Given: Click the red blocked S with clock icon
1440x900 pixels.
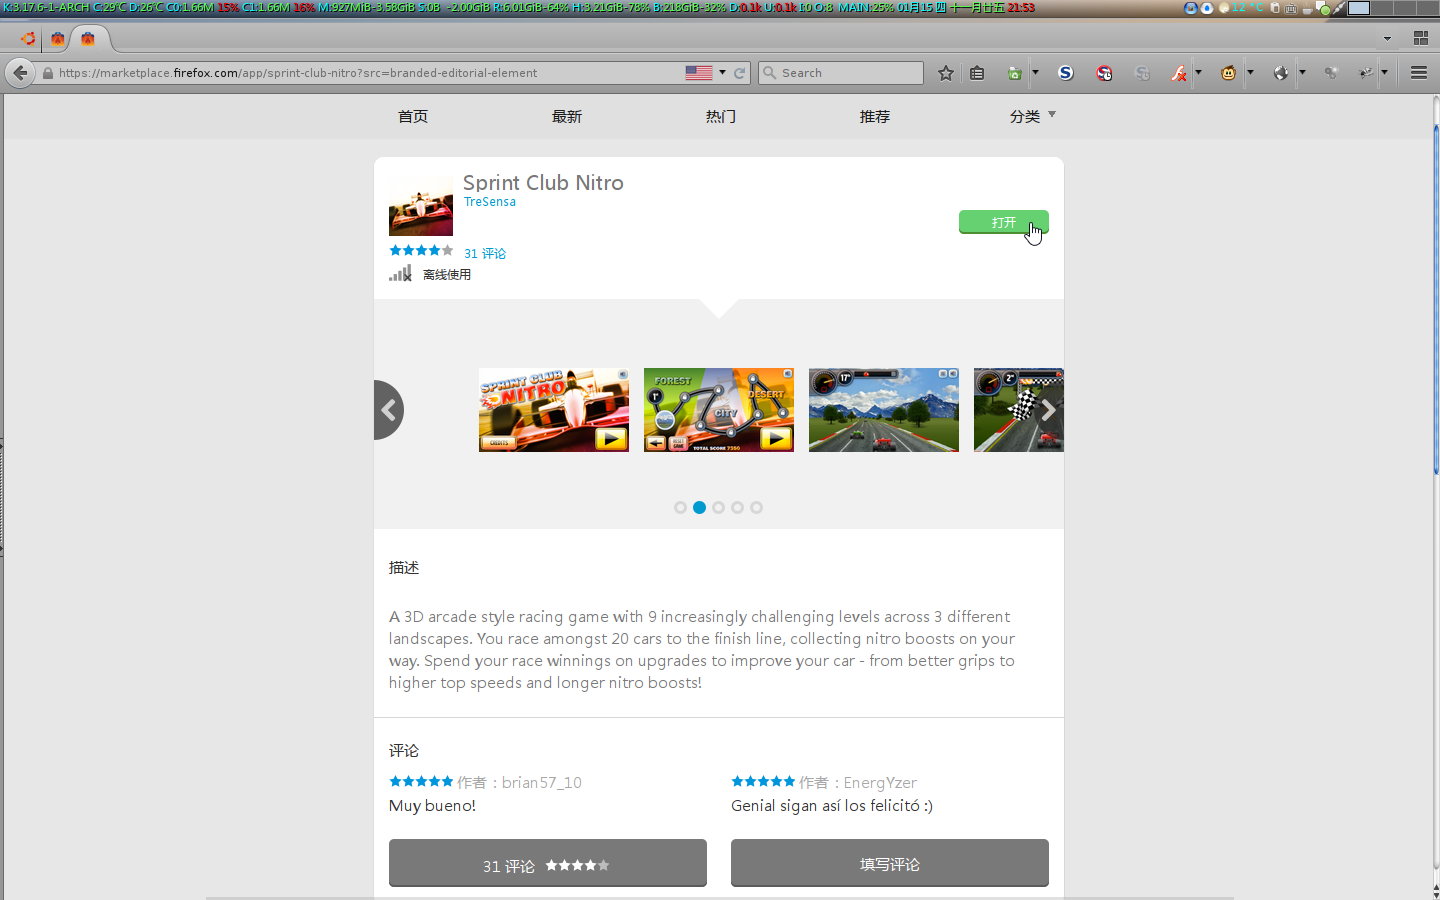Looking at the screenshot, I should [x=1104, y=73].
